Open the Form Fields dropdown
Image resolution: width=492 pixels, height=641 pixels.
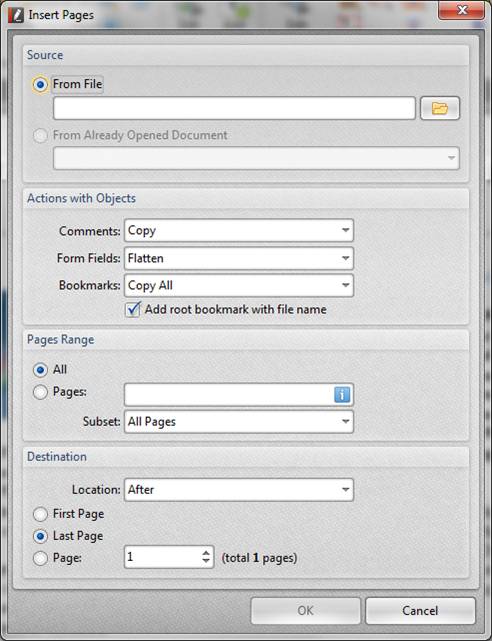point(239,258)
